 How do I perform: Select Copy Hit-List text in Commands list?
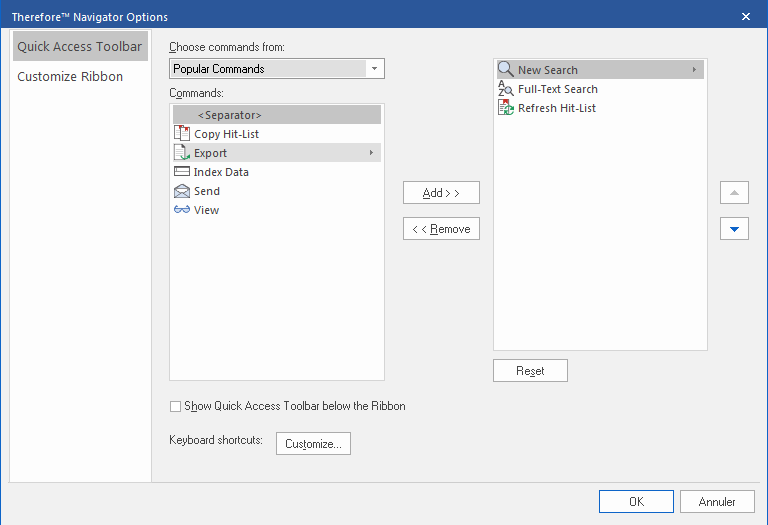click(x=226, y=134)
